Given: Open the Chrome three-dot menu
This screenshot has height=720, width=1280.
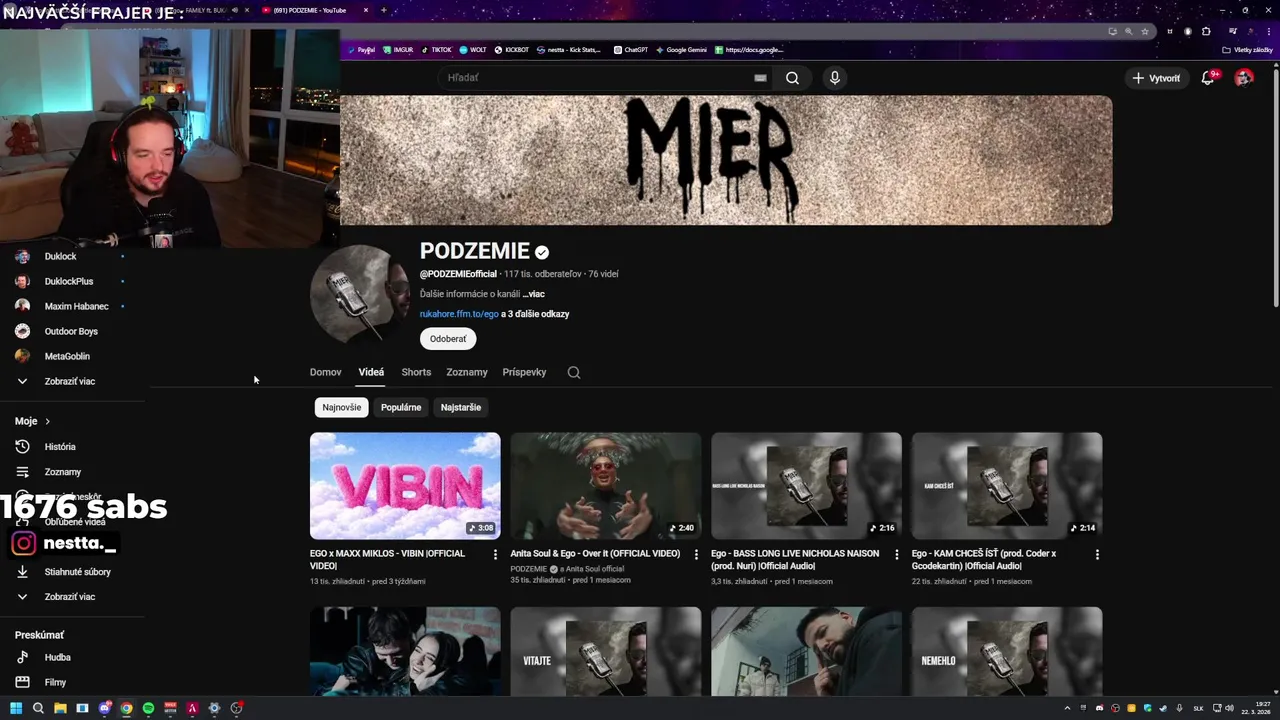Looking at the screenshot, I should click(1268, 31).
